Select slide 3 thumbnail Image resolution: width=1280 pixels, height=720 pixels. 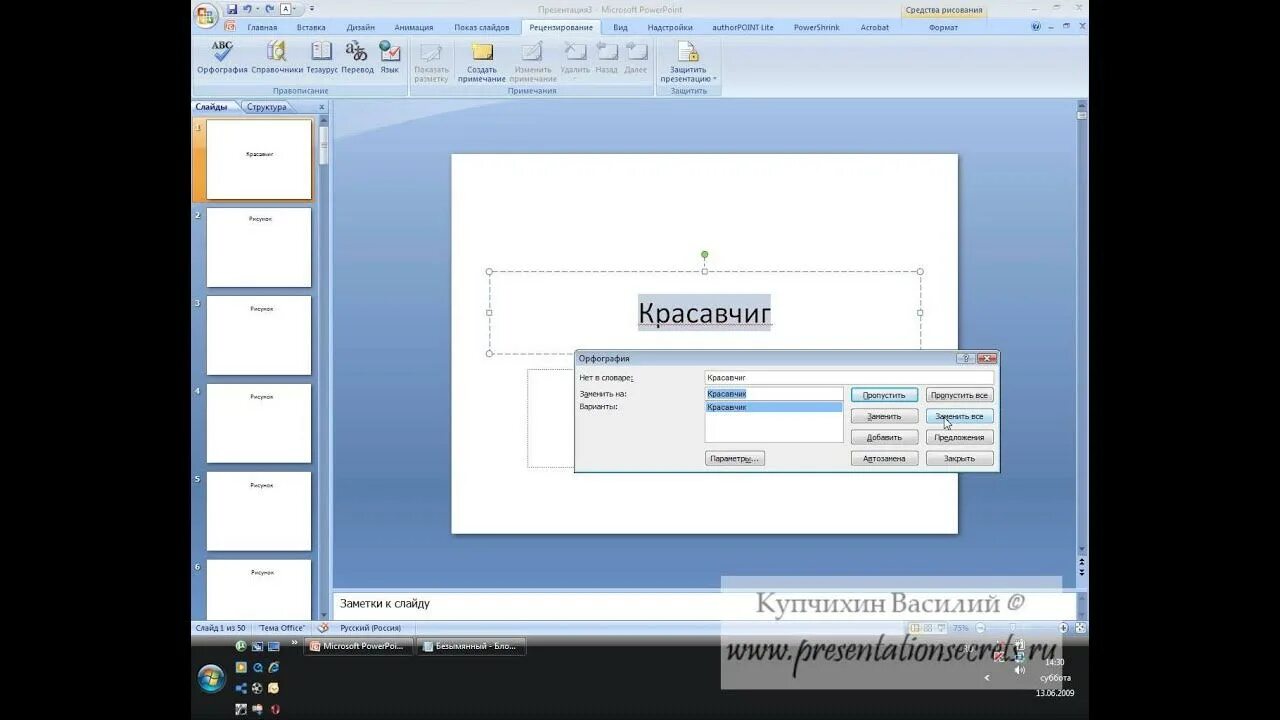tap(259, 335)
